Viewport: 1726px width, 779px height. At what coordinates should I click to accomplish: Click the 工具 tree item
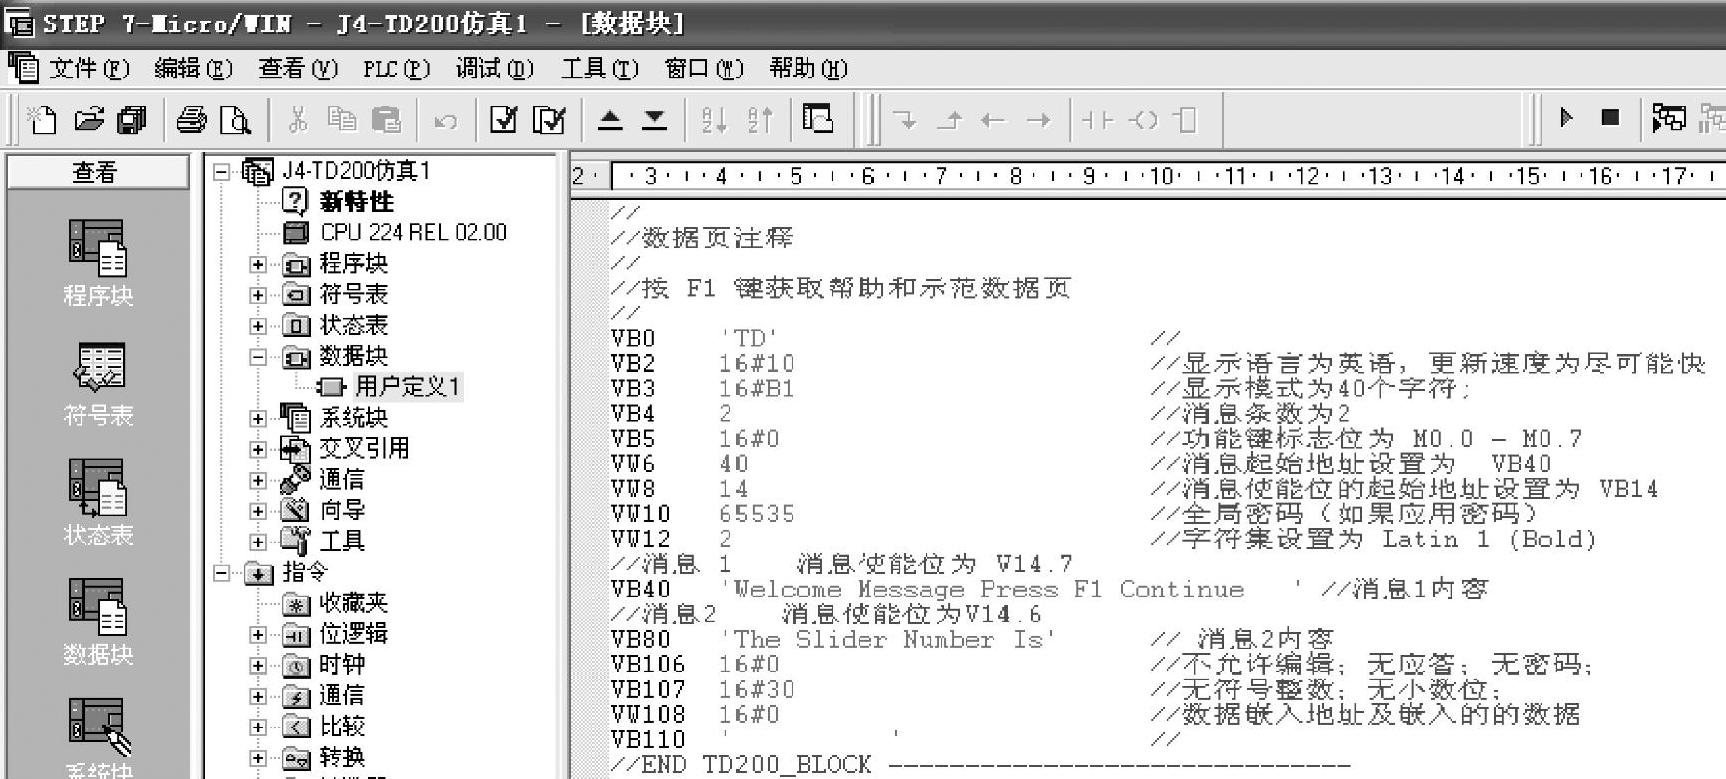342,542
